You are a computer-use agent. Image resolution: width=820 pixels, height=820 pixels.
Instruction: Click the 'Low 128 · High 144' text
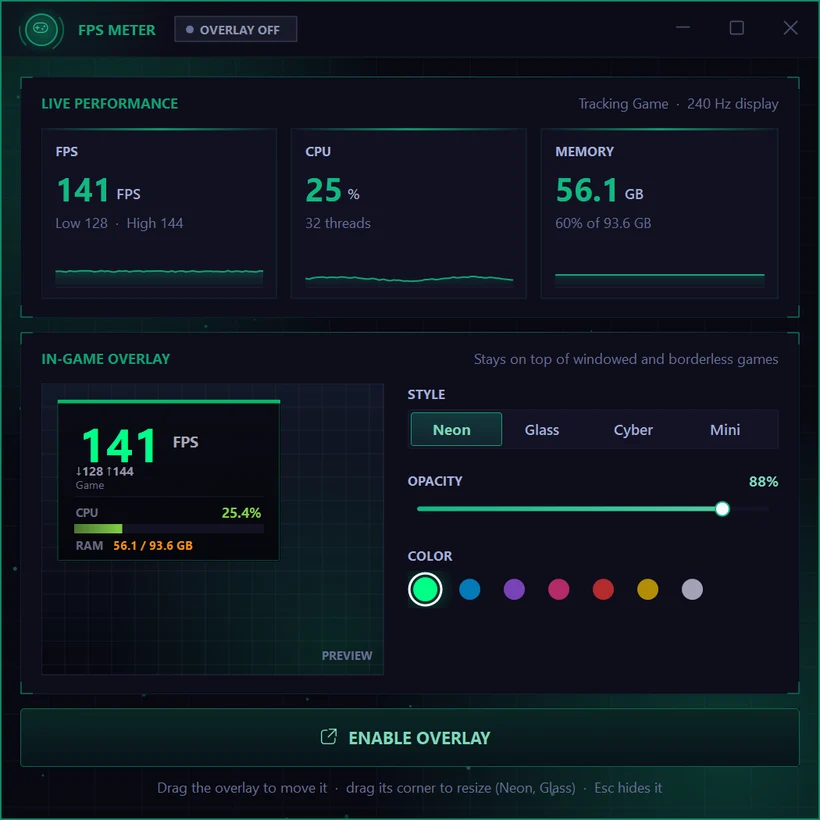[x=119, y=223]
